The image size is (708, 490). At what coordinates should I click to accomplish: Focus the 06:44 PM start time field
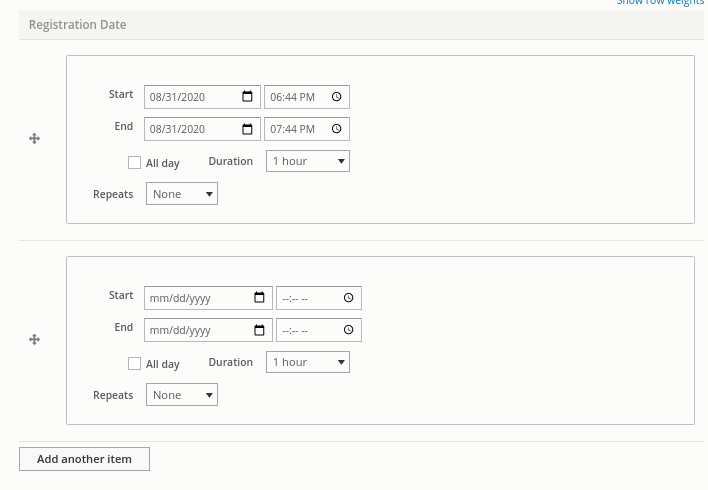(x=307, y=97)
